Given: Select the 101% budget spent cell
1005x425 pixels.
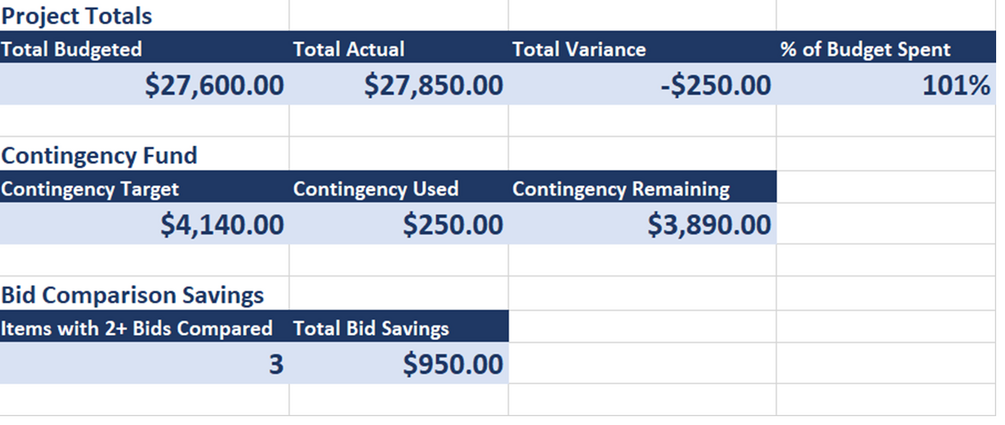Looking at the screenshot, I should 886,84.
